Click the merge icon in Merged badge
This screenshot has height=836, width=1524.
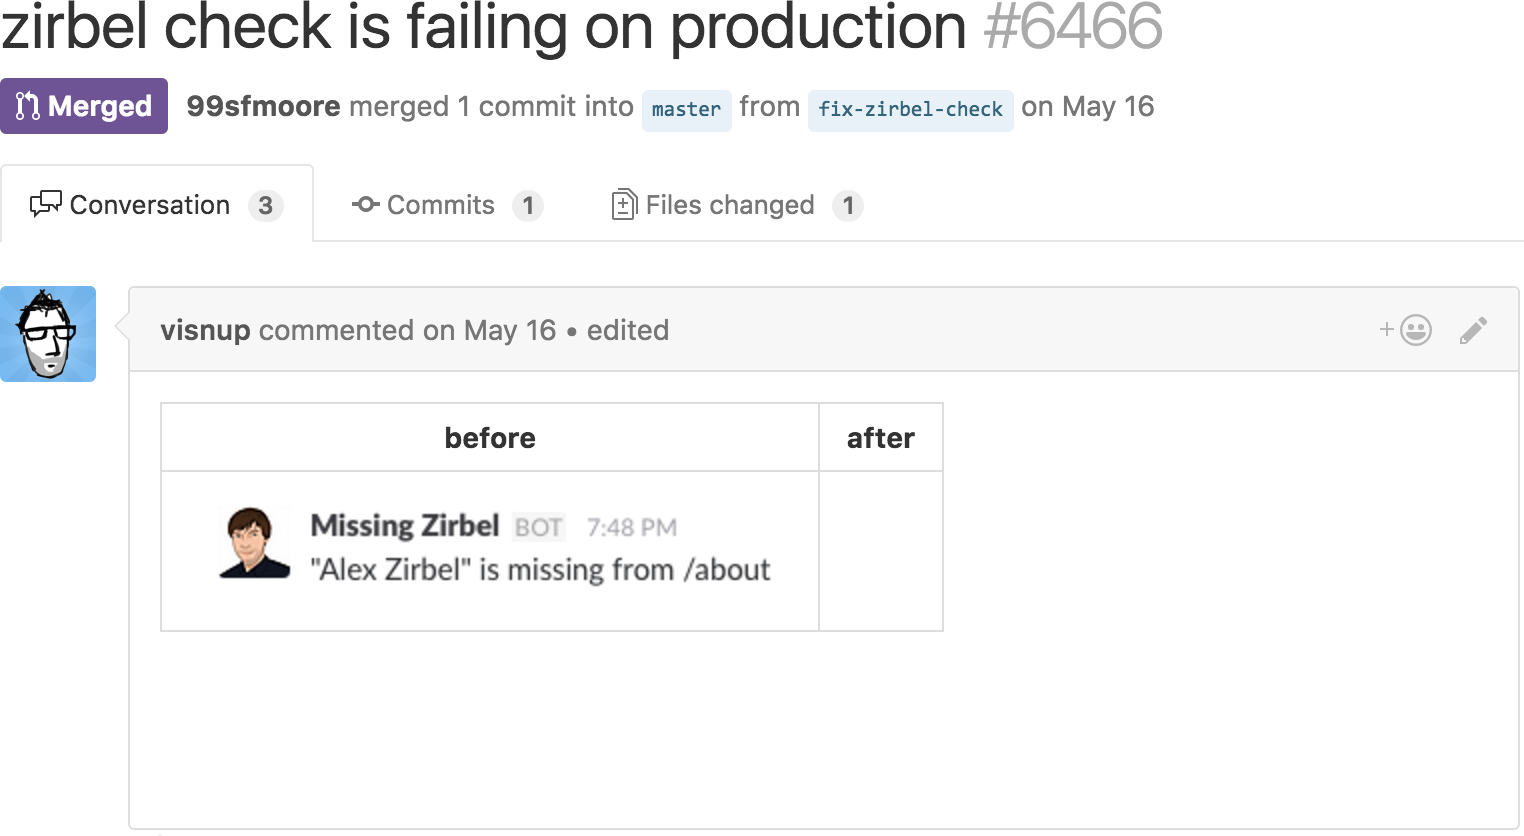click(28, 106)
